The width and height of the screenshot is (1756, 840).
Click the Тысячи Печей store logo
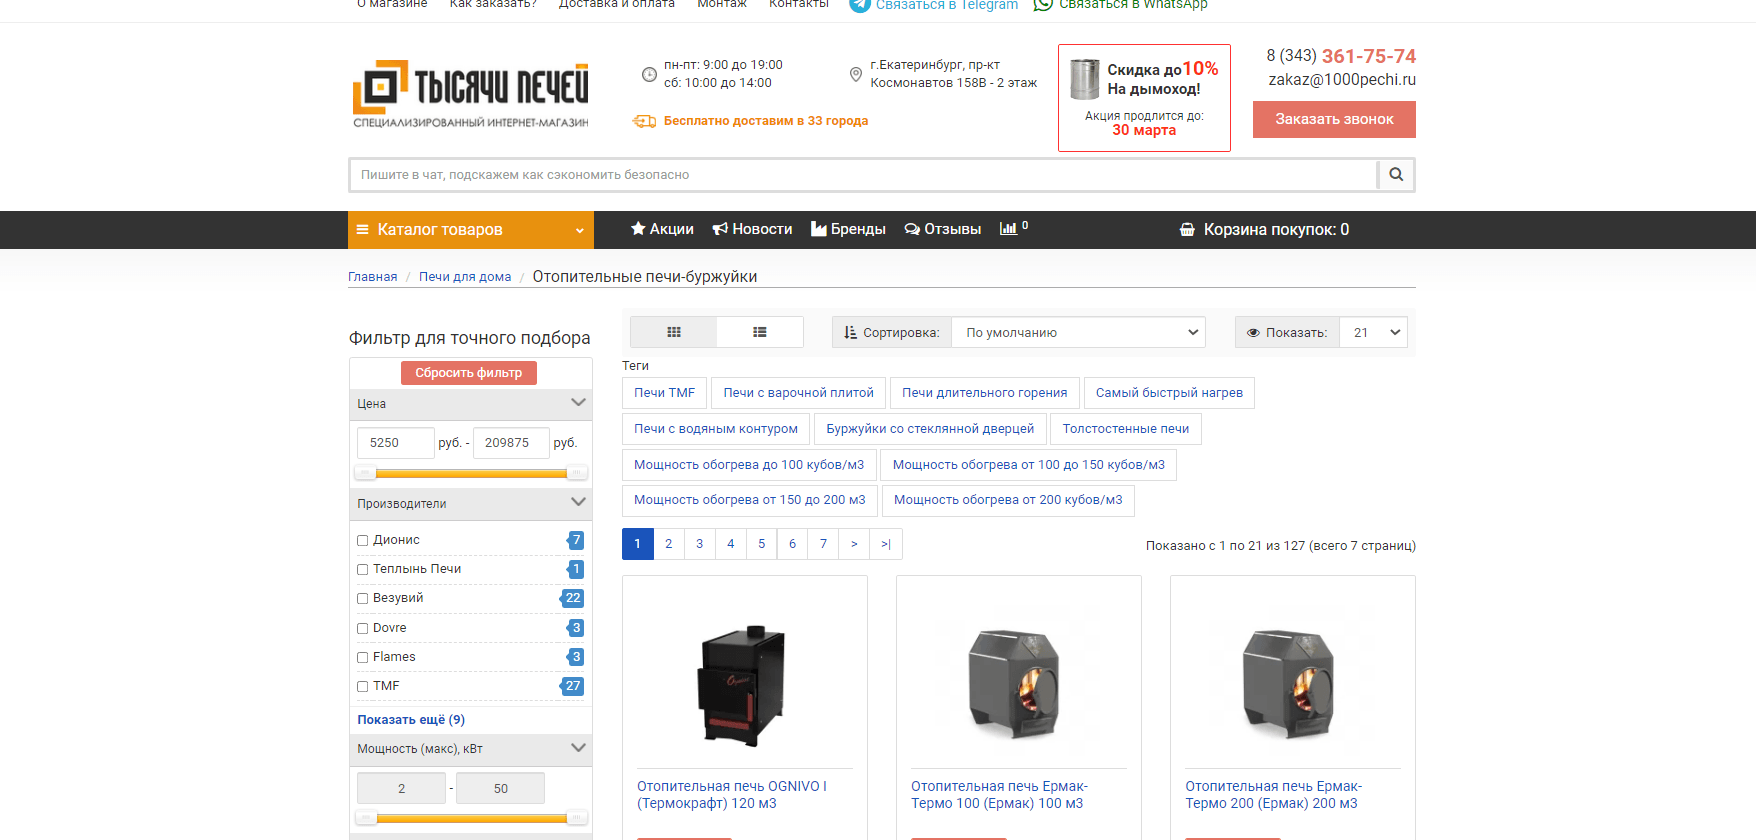471,94
